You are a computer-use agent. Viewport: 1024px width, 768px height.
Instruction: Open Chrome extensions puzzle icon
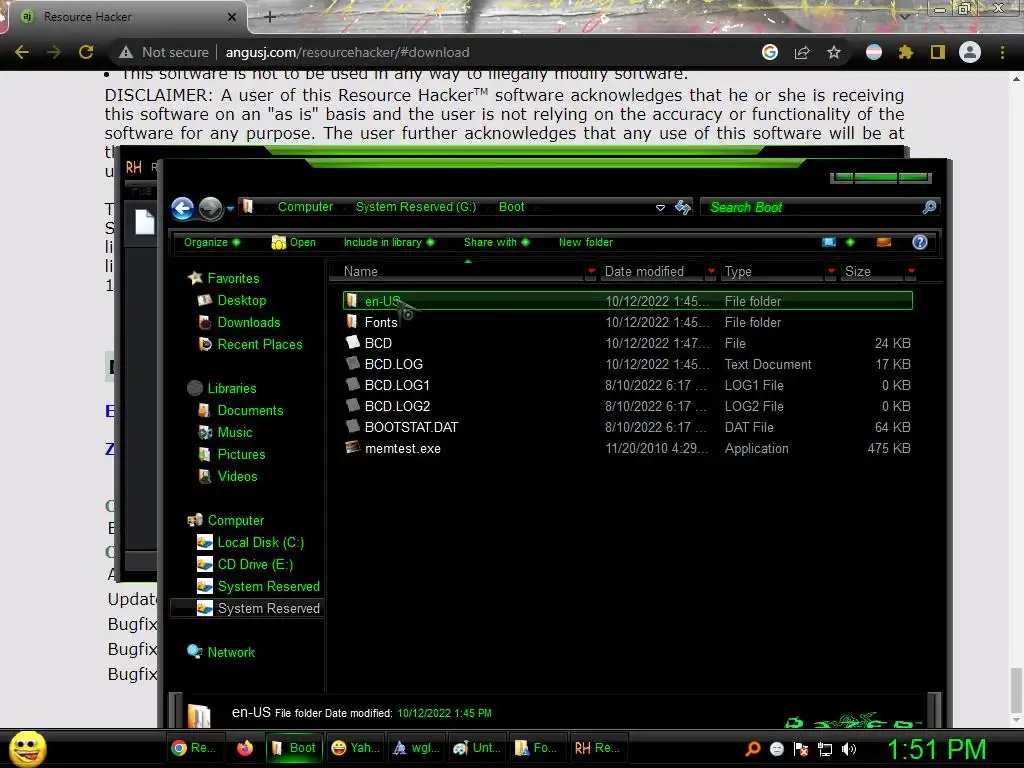906,52
